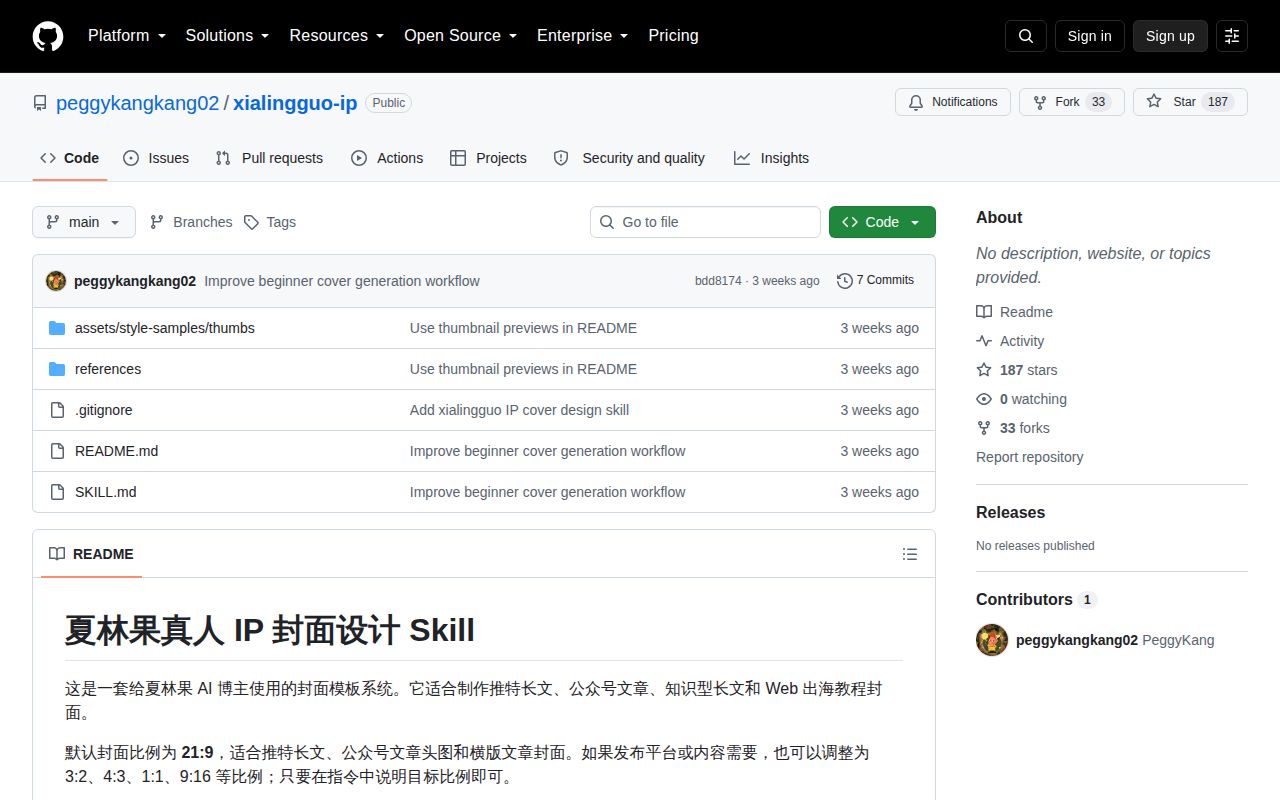Open the 7 Commits history
Screen dimensions: 1280x800
(x=875, y=281)
